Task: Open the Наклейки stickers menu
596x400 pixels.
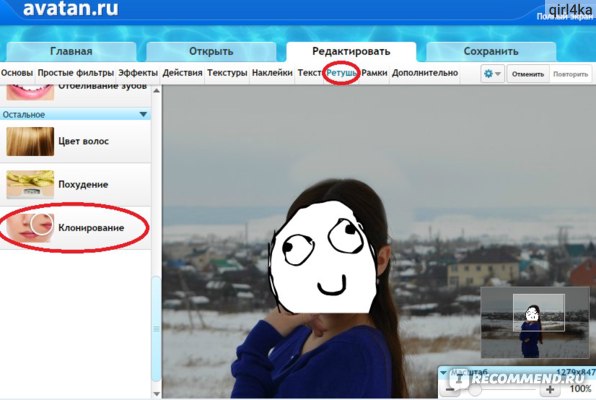Action: click(272, 73)
